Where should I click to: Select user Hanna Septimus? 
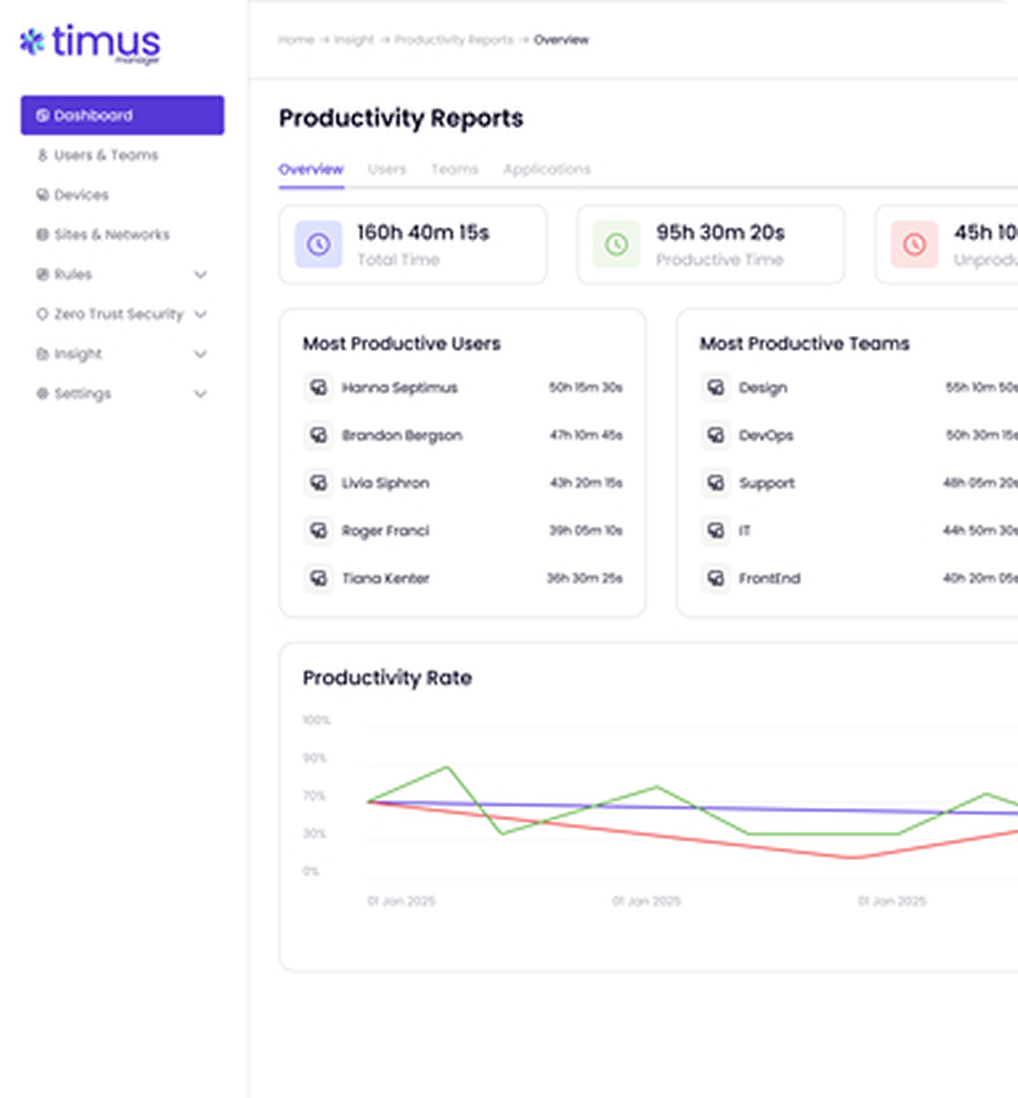tap(400, 388)
